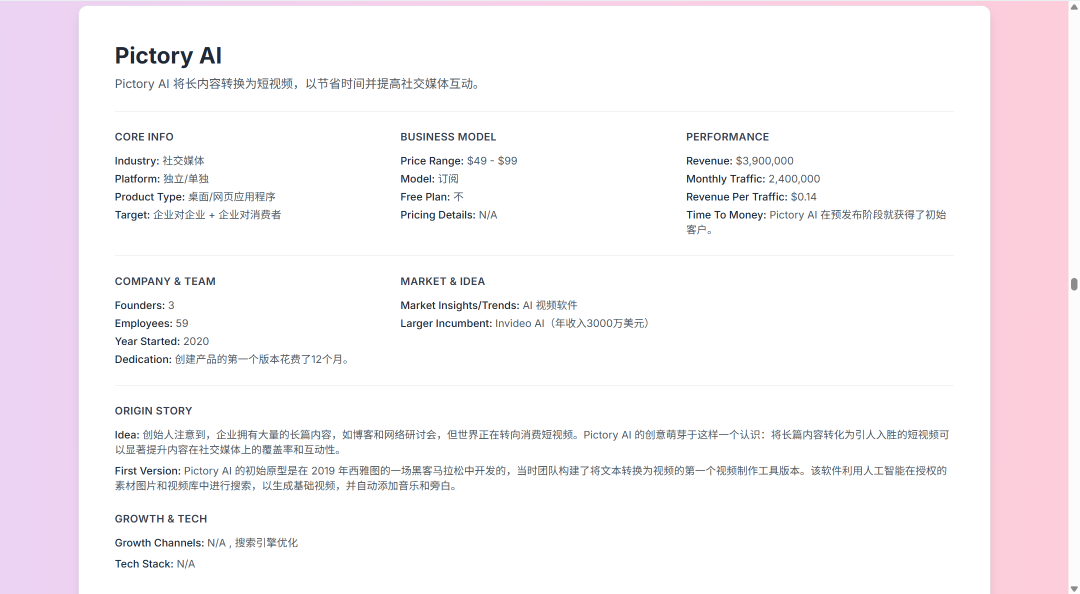Viewport: 1080px width, 594px height.
Task: Click the Founders: 3 line
Action: point(145,305)
